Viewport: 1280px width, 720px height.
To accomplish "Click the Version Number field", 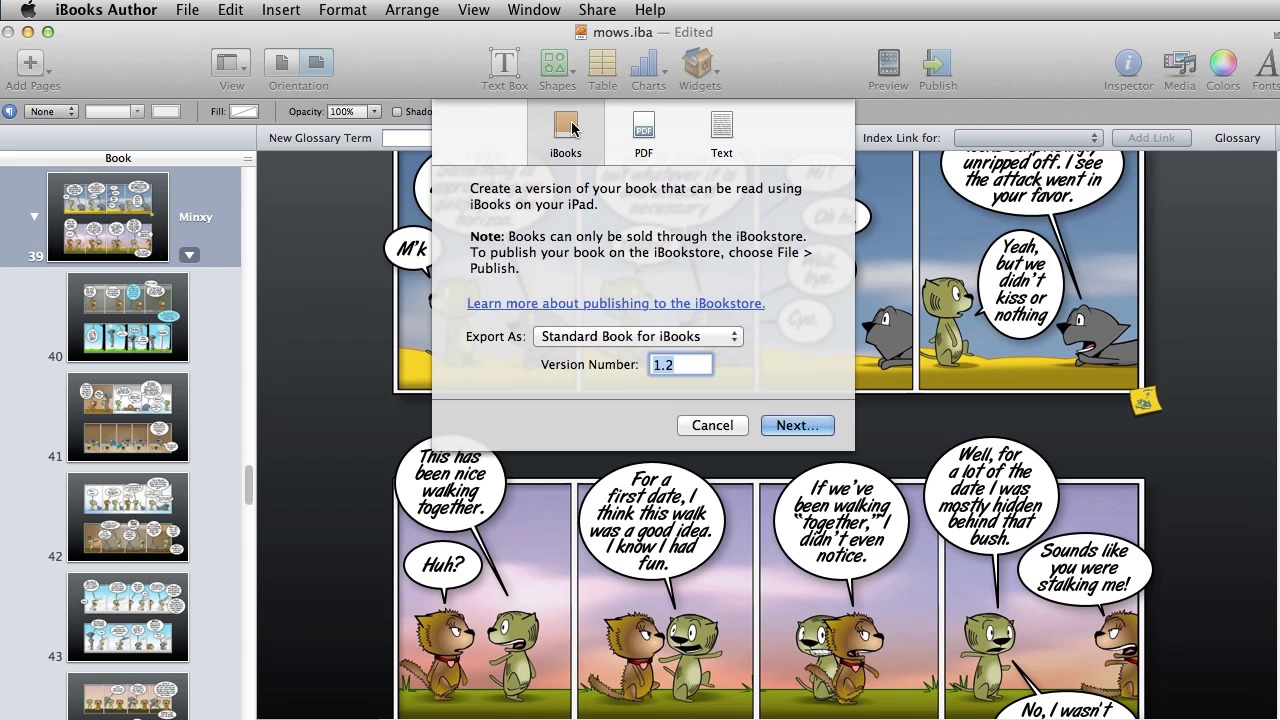I will (681, 365).
